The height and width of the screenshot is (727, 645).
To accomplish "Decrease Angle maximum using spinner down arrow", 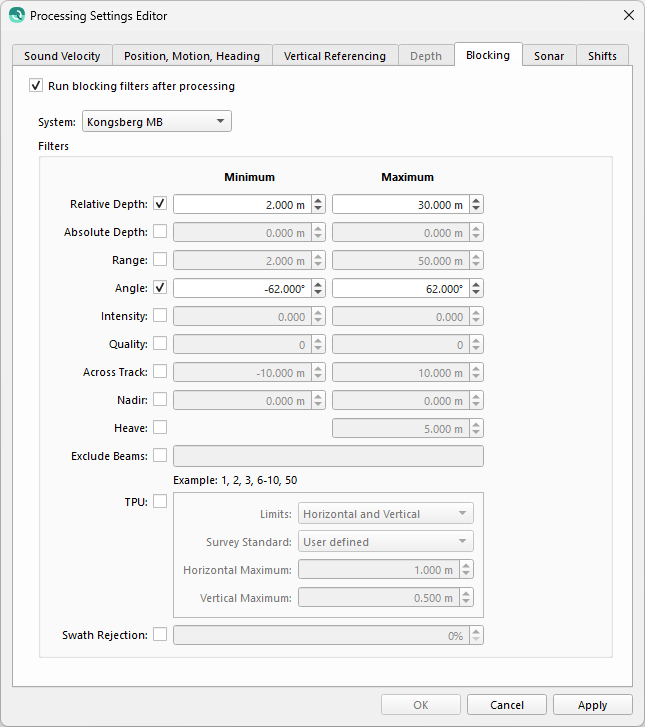I will tap(476, 293).
